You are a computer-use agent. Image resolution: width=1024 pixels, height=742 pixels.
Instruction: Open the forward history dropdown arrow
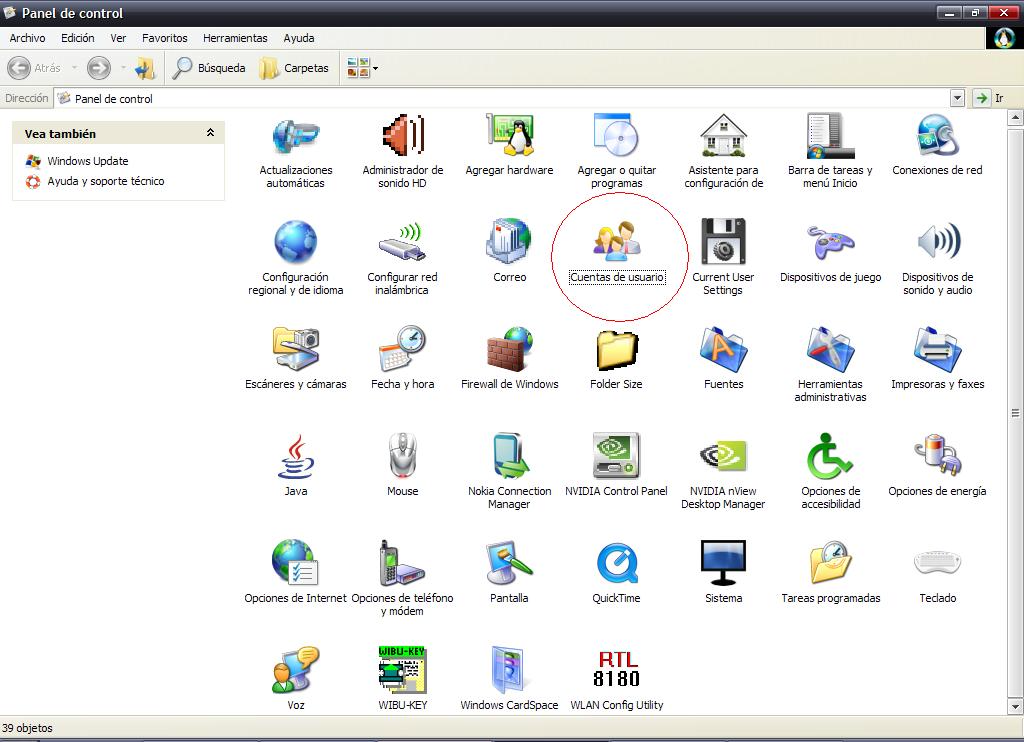123,67
